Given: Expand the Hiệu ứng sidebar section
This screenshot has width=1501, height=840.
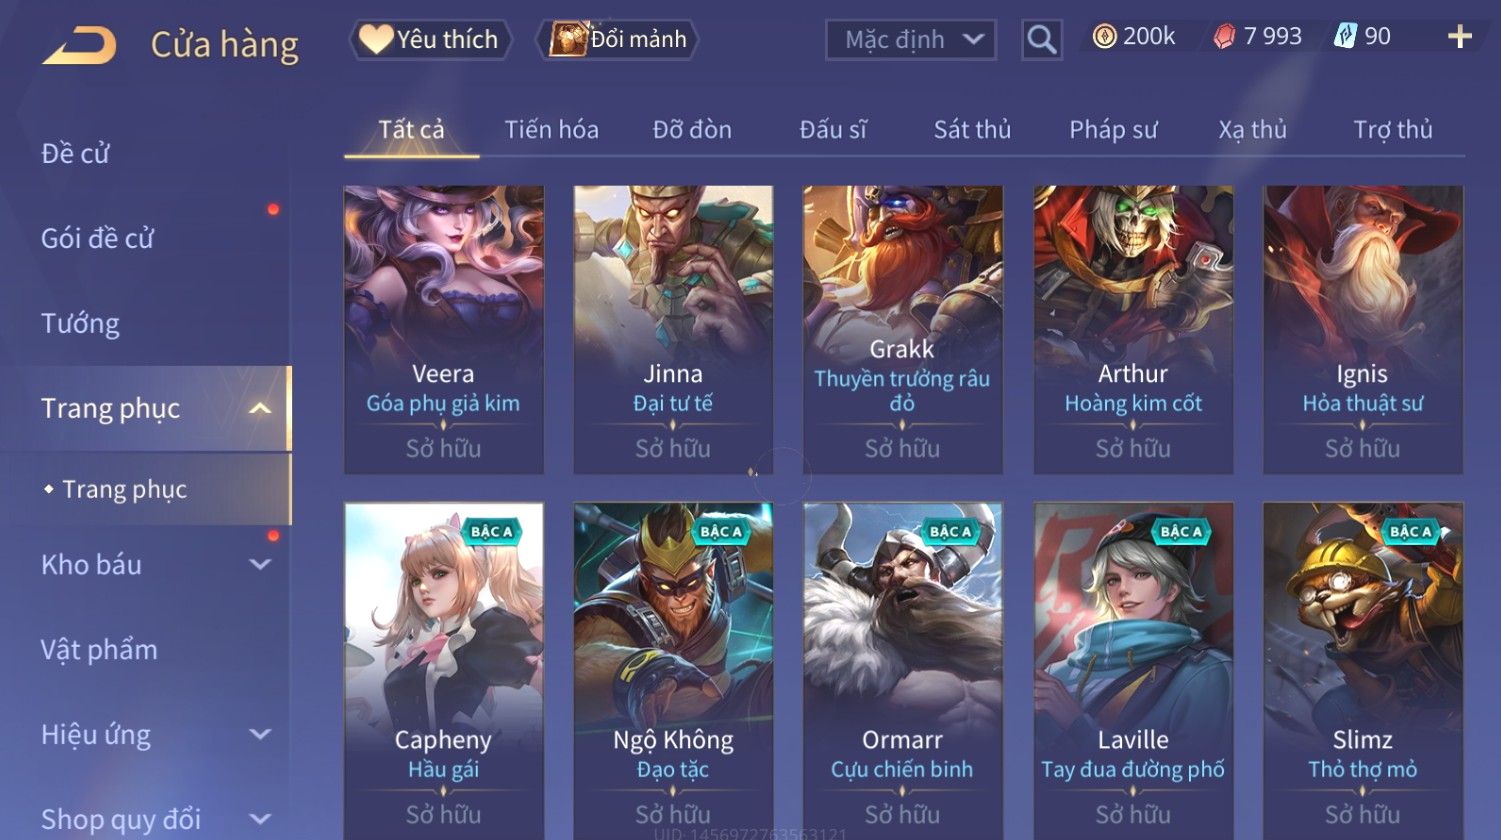Looking at the screenshot, I should pyautogui.click(x=260, y=734).
